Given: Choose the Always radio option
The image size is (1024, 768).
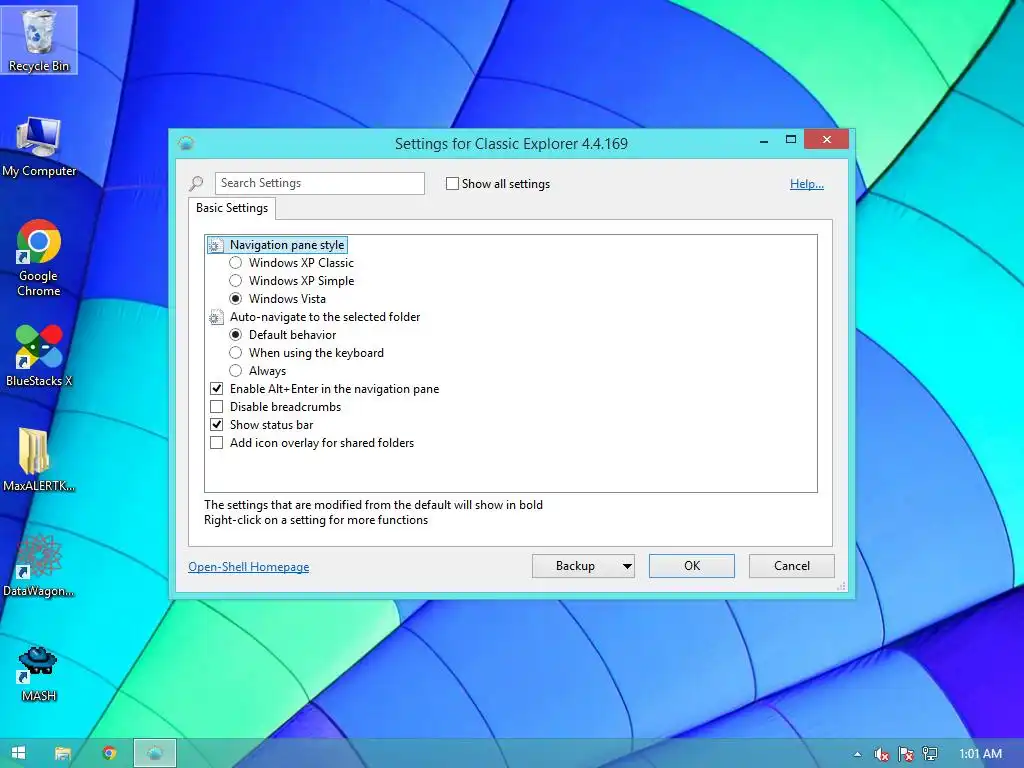Looking at the screenshot, I should [x=236, y=371].
